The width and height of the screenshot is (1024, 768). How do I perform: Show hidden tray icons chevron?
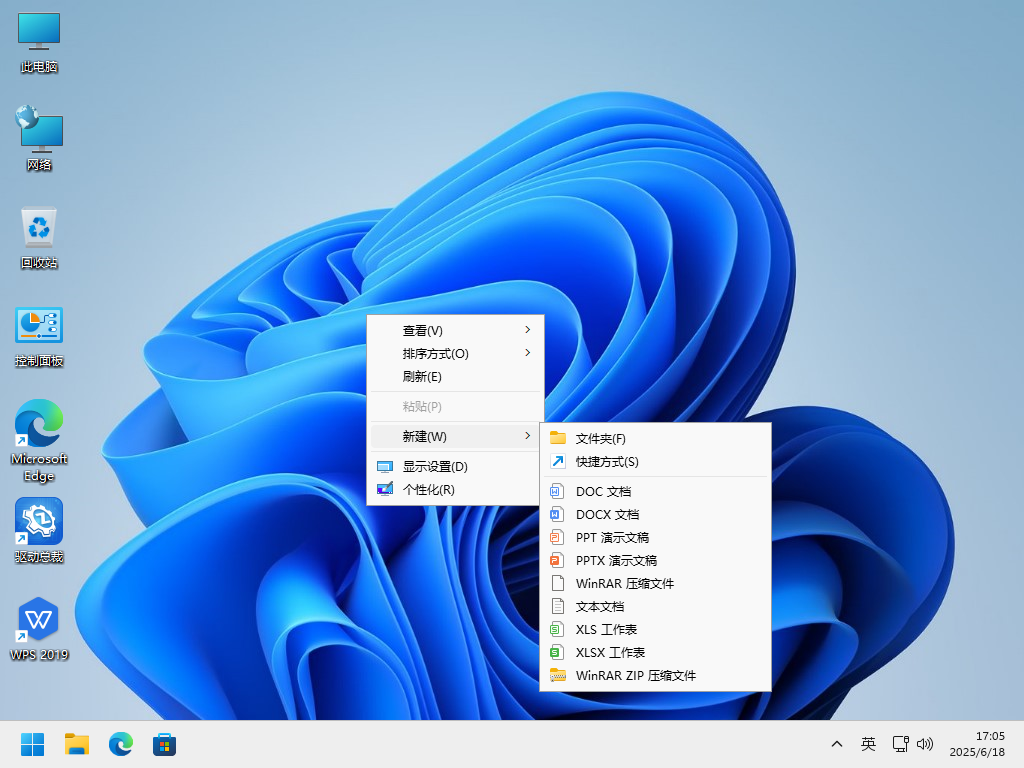tap(837, 744)
